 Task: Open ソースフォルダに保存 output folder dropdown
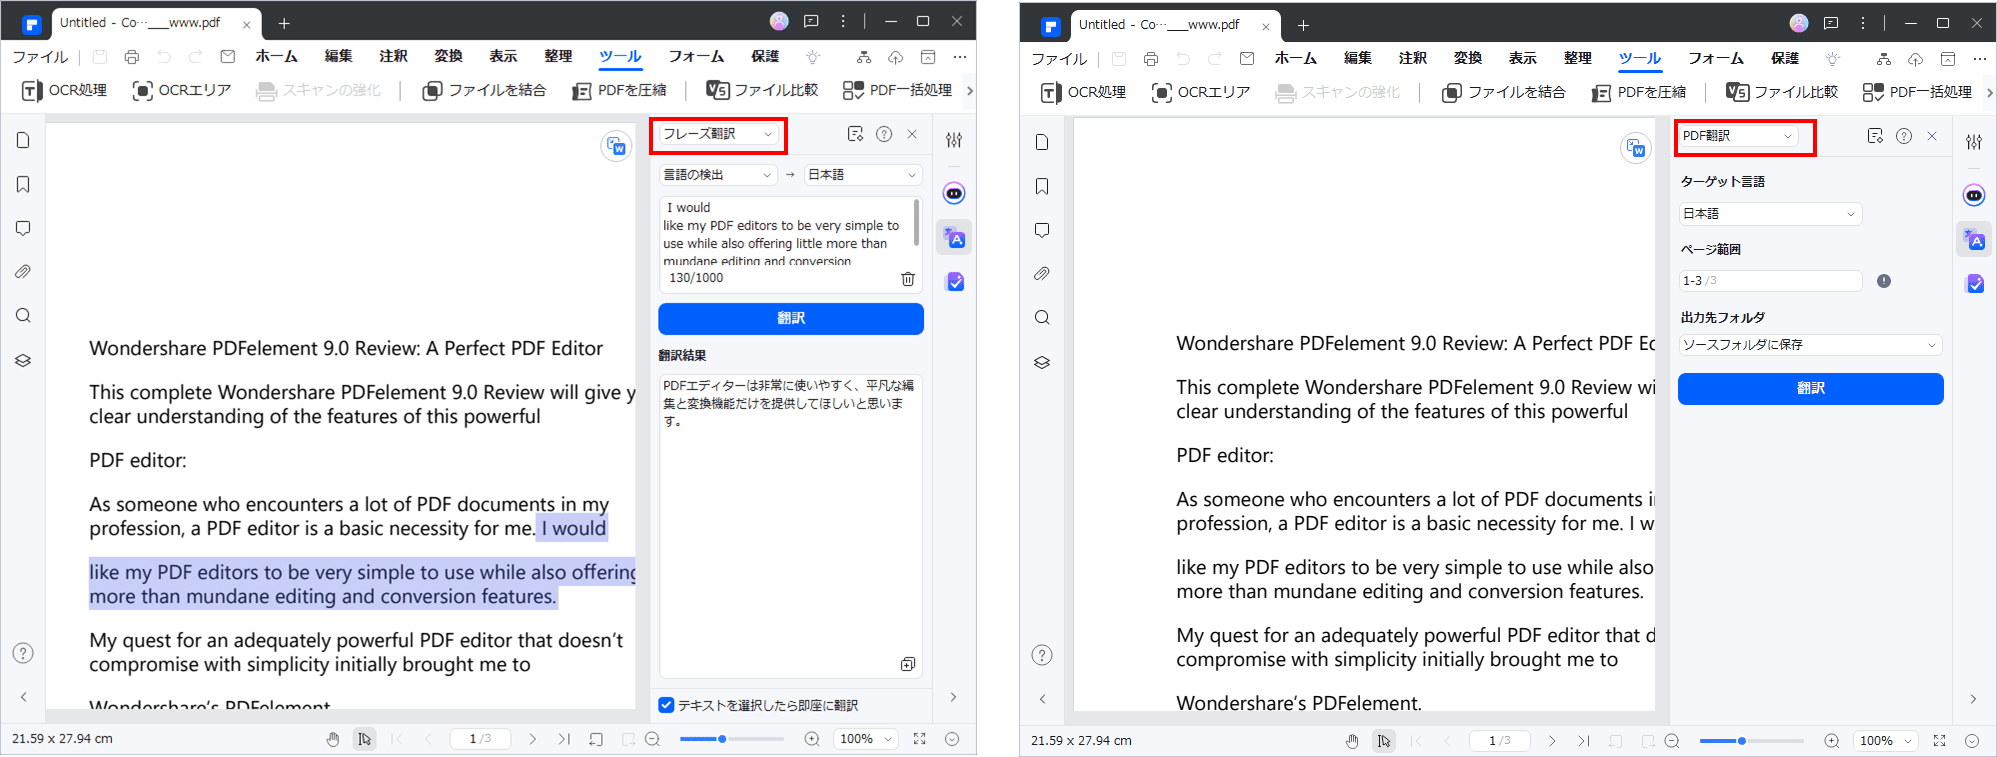pos(1810,345)
